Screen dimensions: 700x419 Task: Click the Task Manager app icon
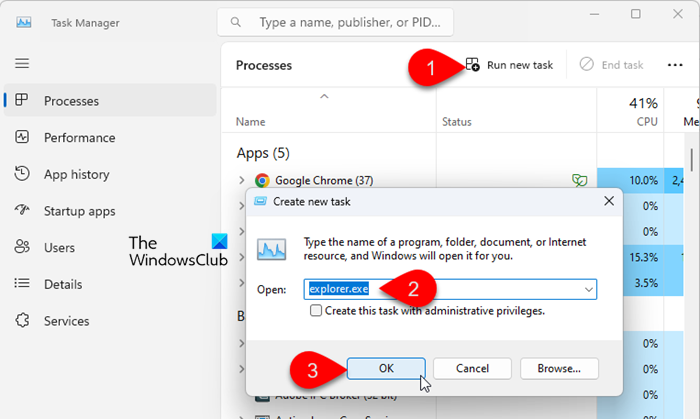click(24, 22)
